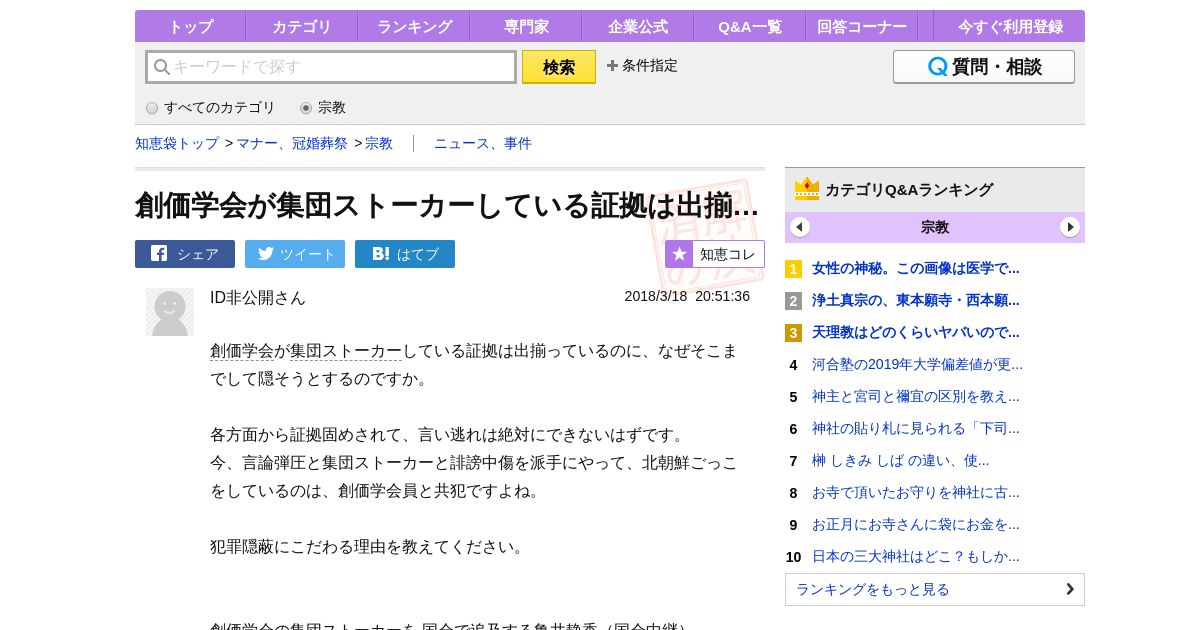Share the question on Facebook

coord(185,254)
